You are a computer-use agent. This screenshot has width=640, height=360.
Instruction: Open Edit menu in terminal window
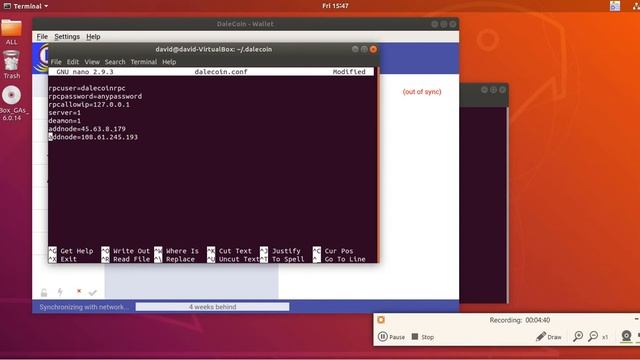coord(73,62)
